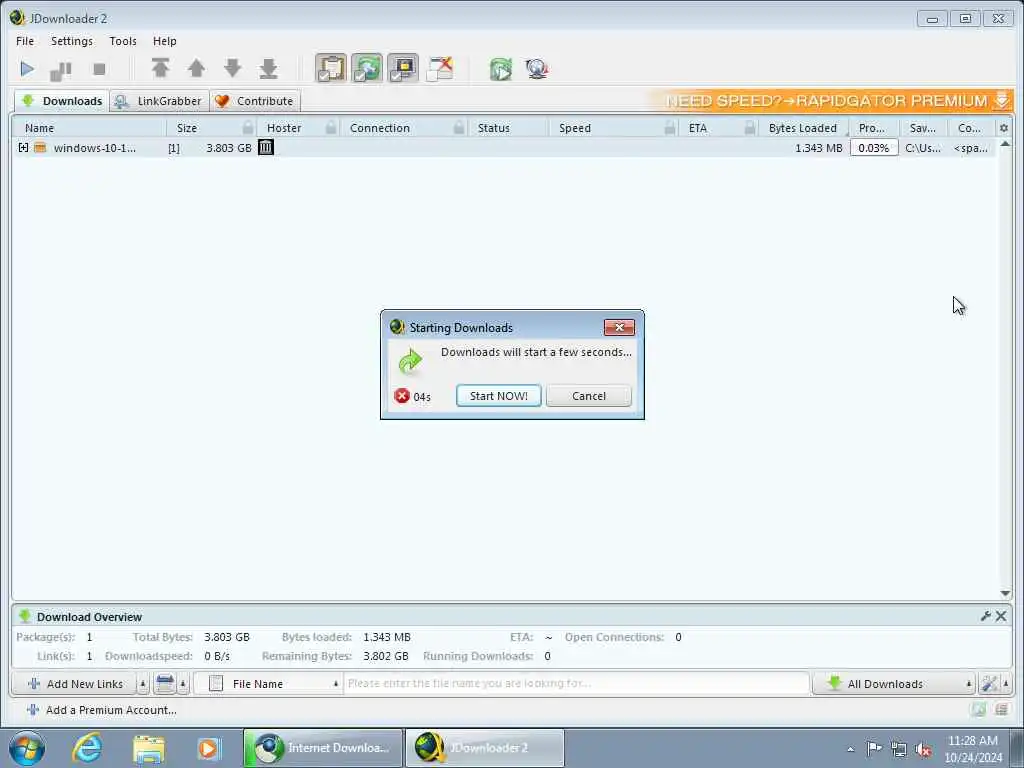Open the File menu
Viewport: 1024px width, 768px height.
[25, 40]
